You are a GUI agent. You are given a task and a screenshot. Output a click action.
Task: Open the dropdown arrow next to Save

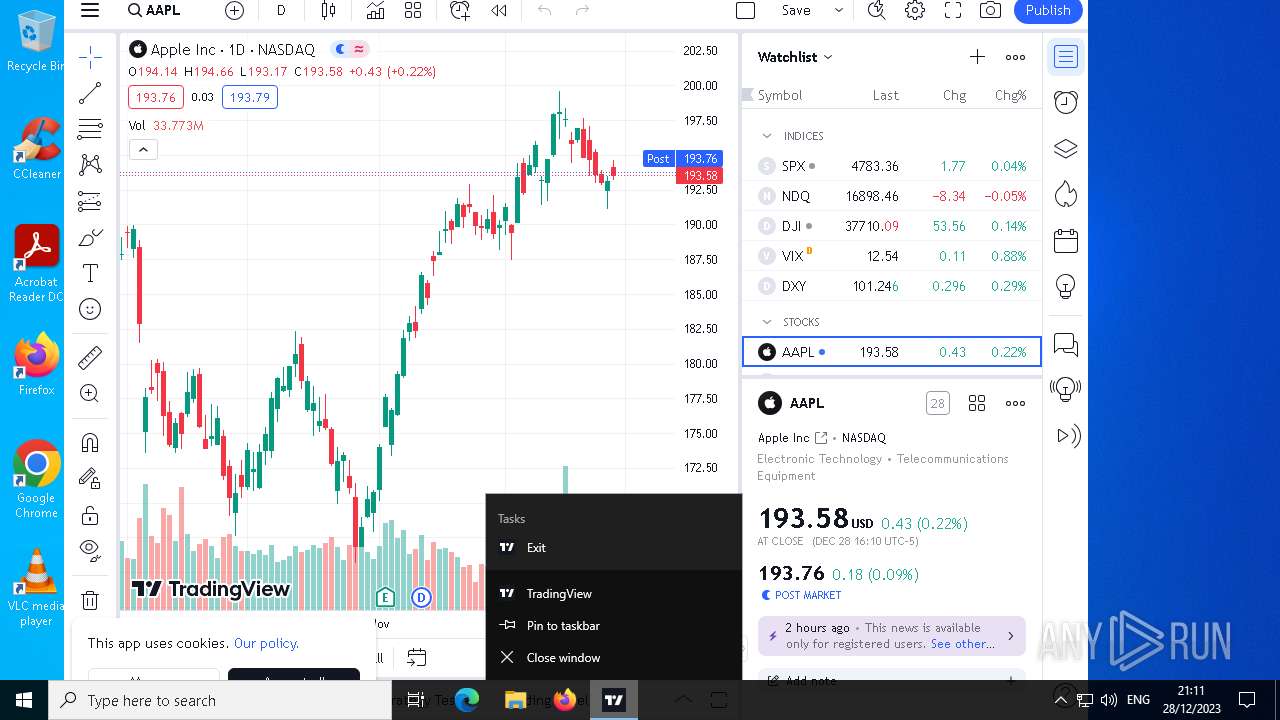(839, 10)
